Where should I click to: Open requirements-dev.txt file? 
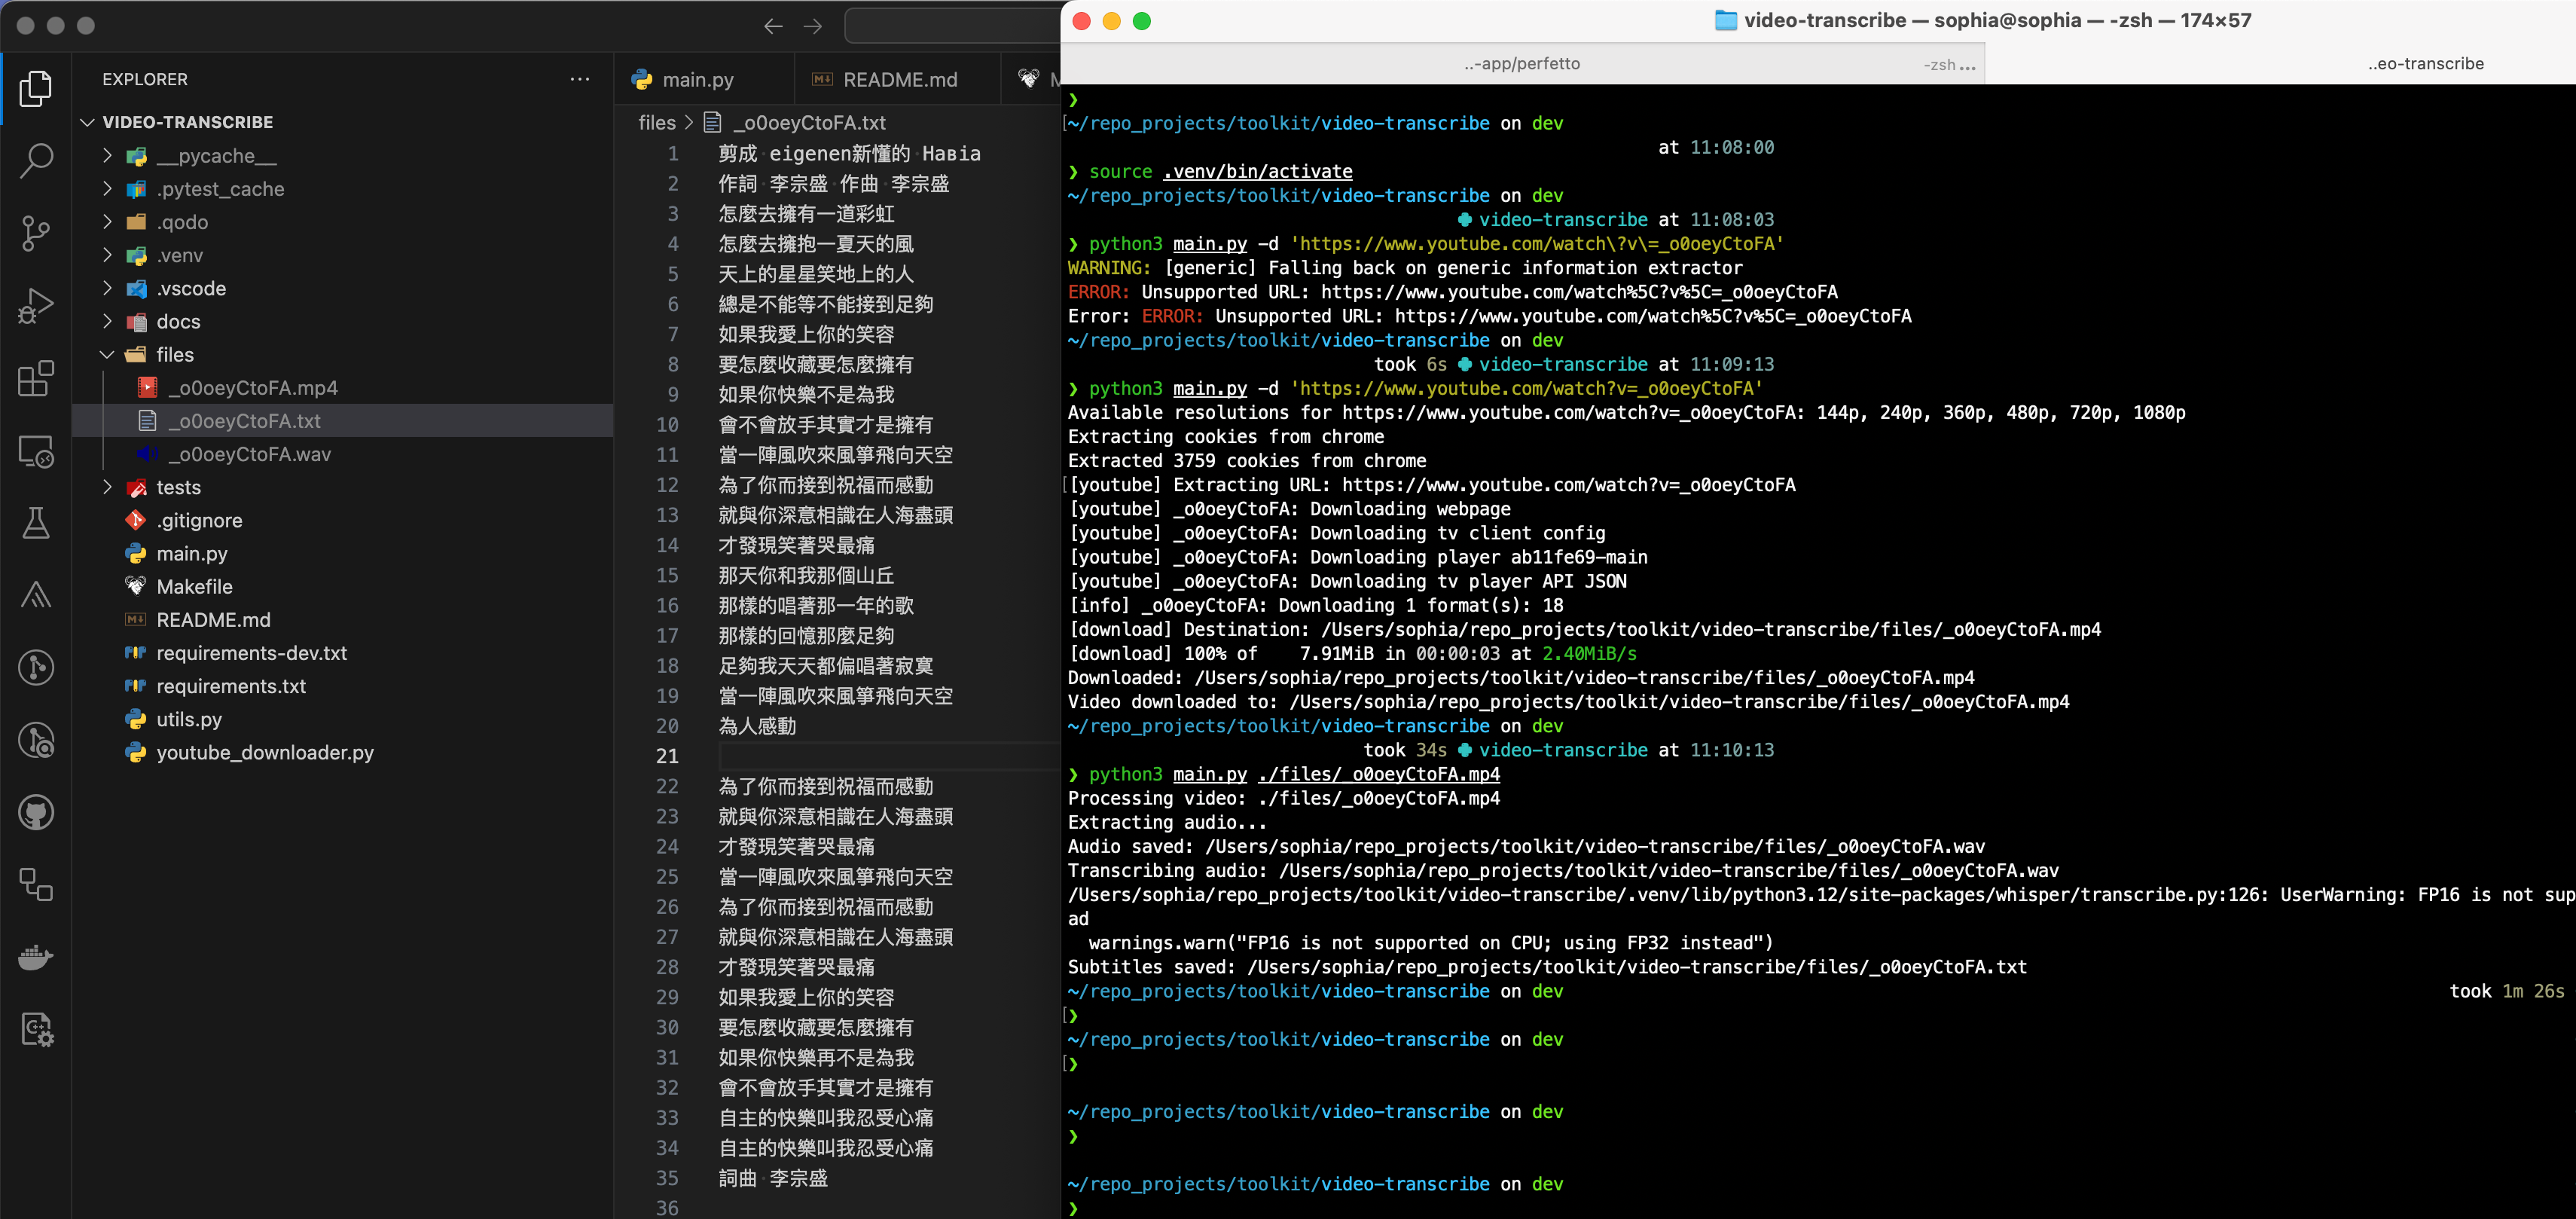tap(342, 653)
